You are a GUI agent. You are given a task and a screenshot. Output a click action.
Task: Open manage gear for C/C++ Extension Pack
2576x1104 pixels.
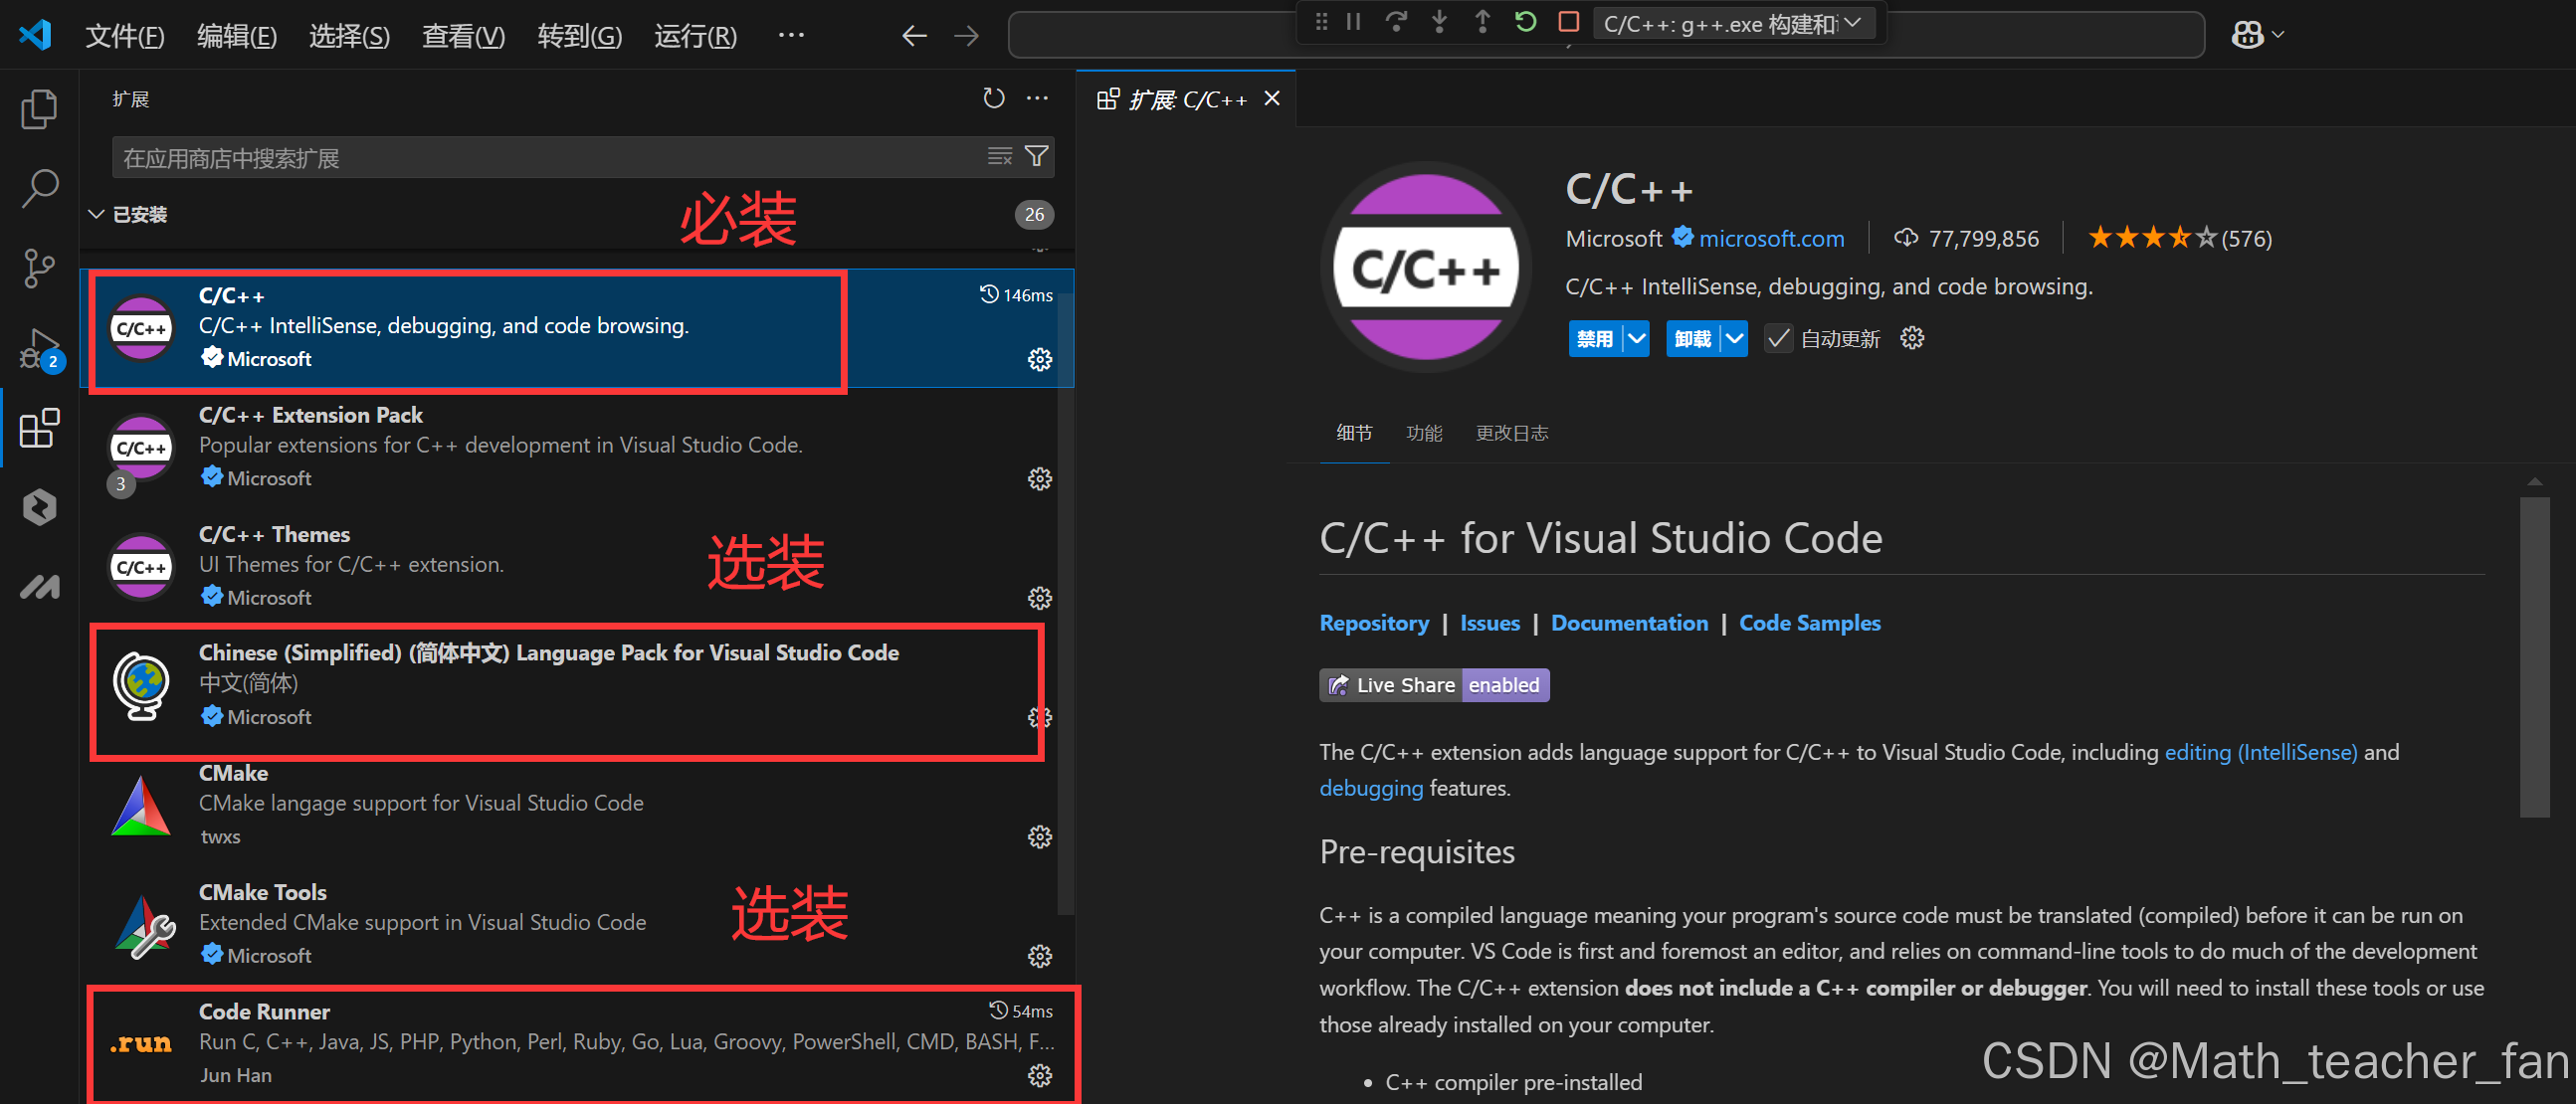click(x=1040, y=479)
